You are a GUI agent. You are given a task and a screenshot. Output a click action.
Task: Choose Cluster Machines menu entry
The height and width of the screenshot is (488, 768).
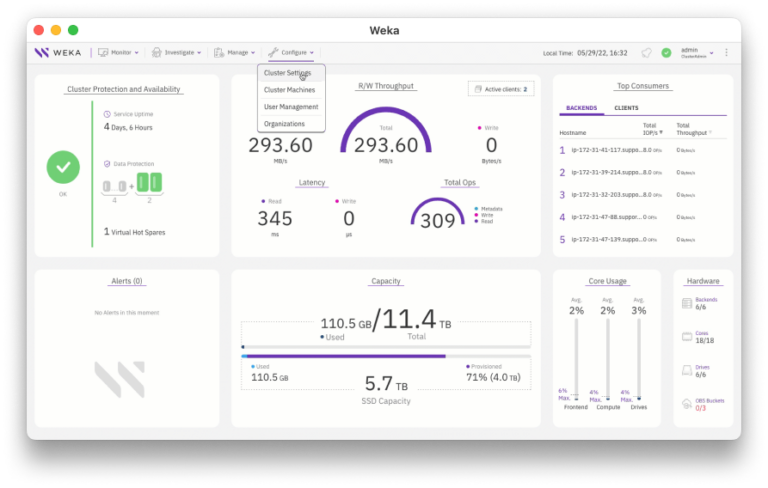291,90
